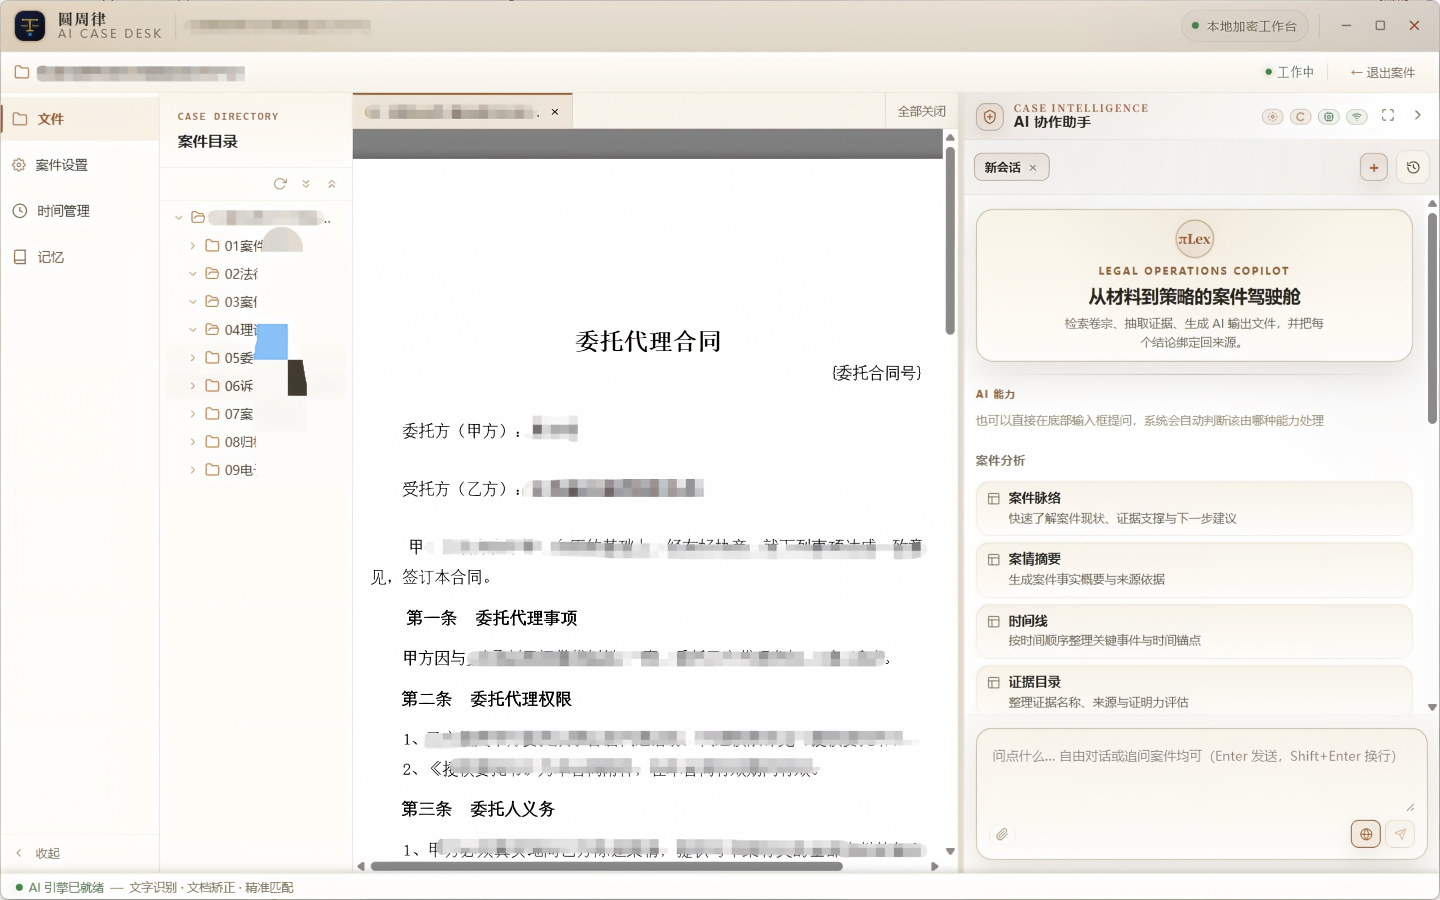The image size is (1440, 900).
Task: Close the open document tab
Action: pos(555,112)
